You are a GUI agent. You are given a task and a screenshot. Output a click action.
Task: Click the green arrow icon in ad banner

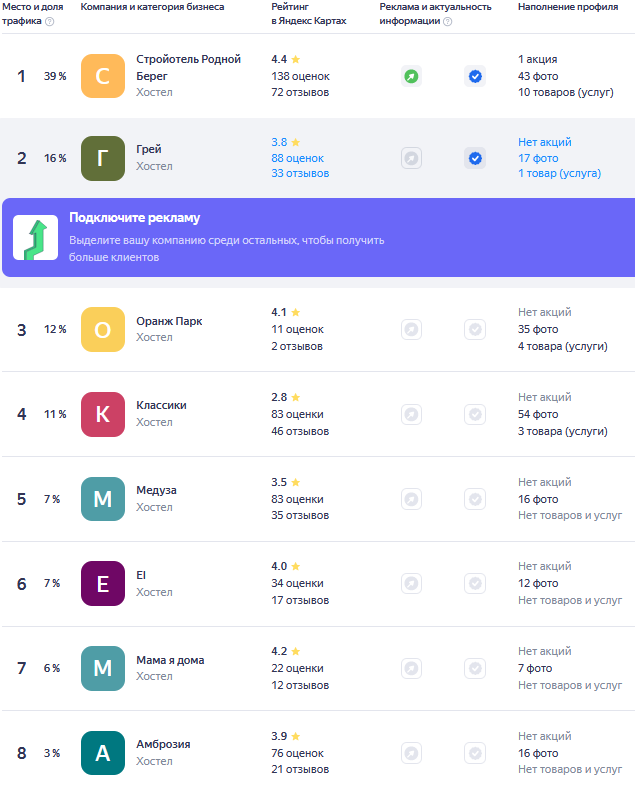click(36, 237)
